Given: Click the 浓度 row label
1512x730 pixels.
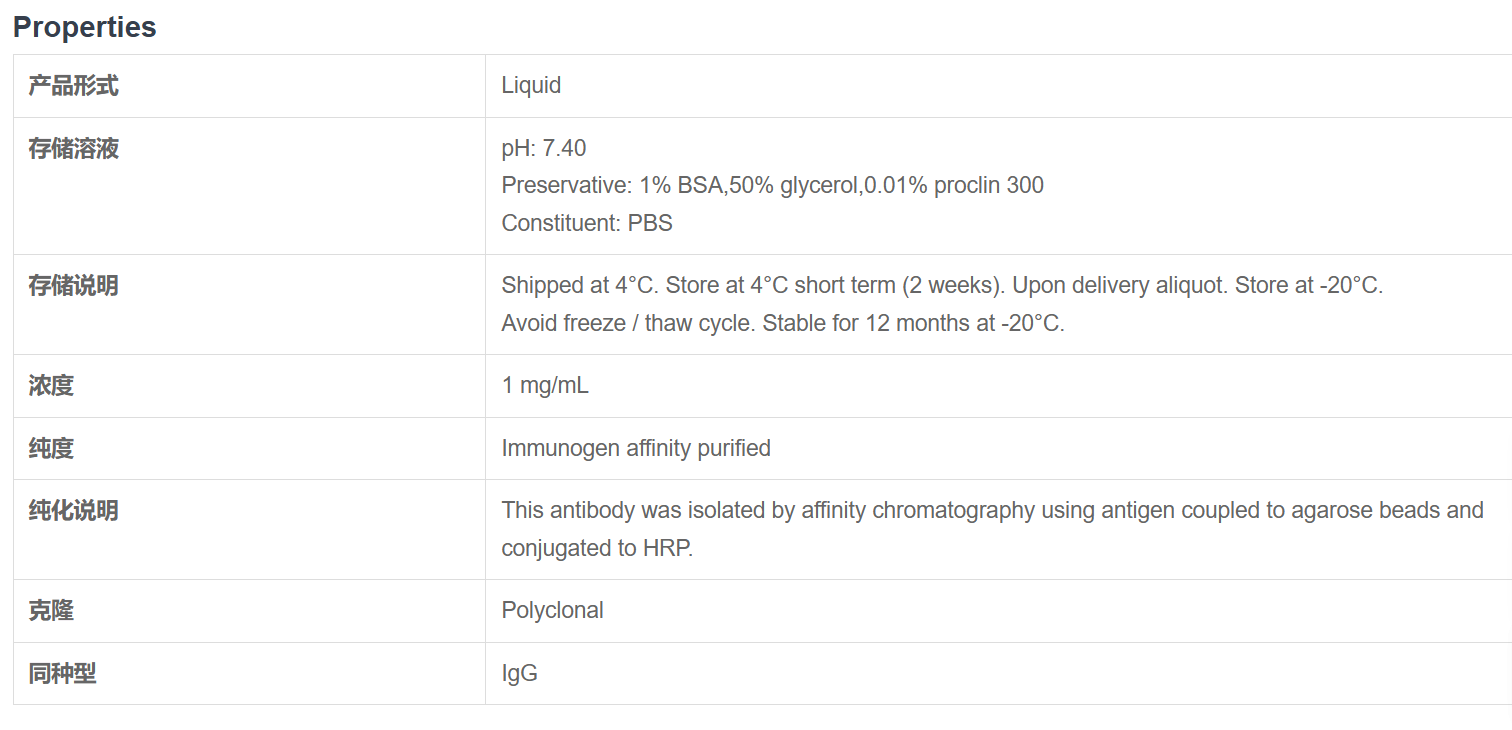Looking at the screenshot, I should pos(51,386).
